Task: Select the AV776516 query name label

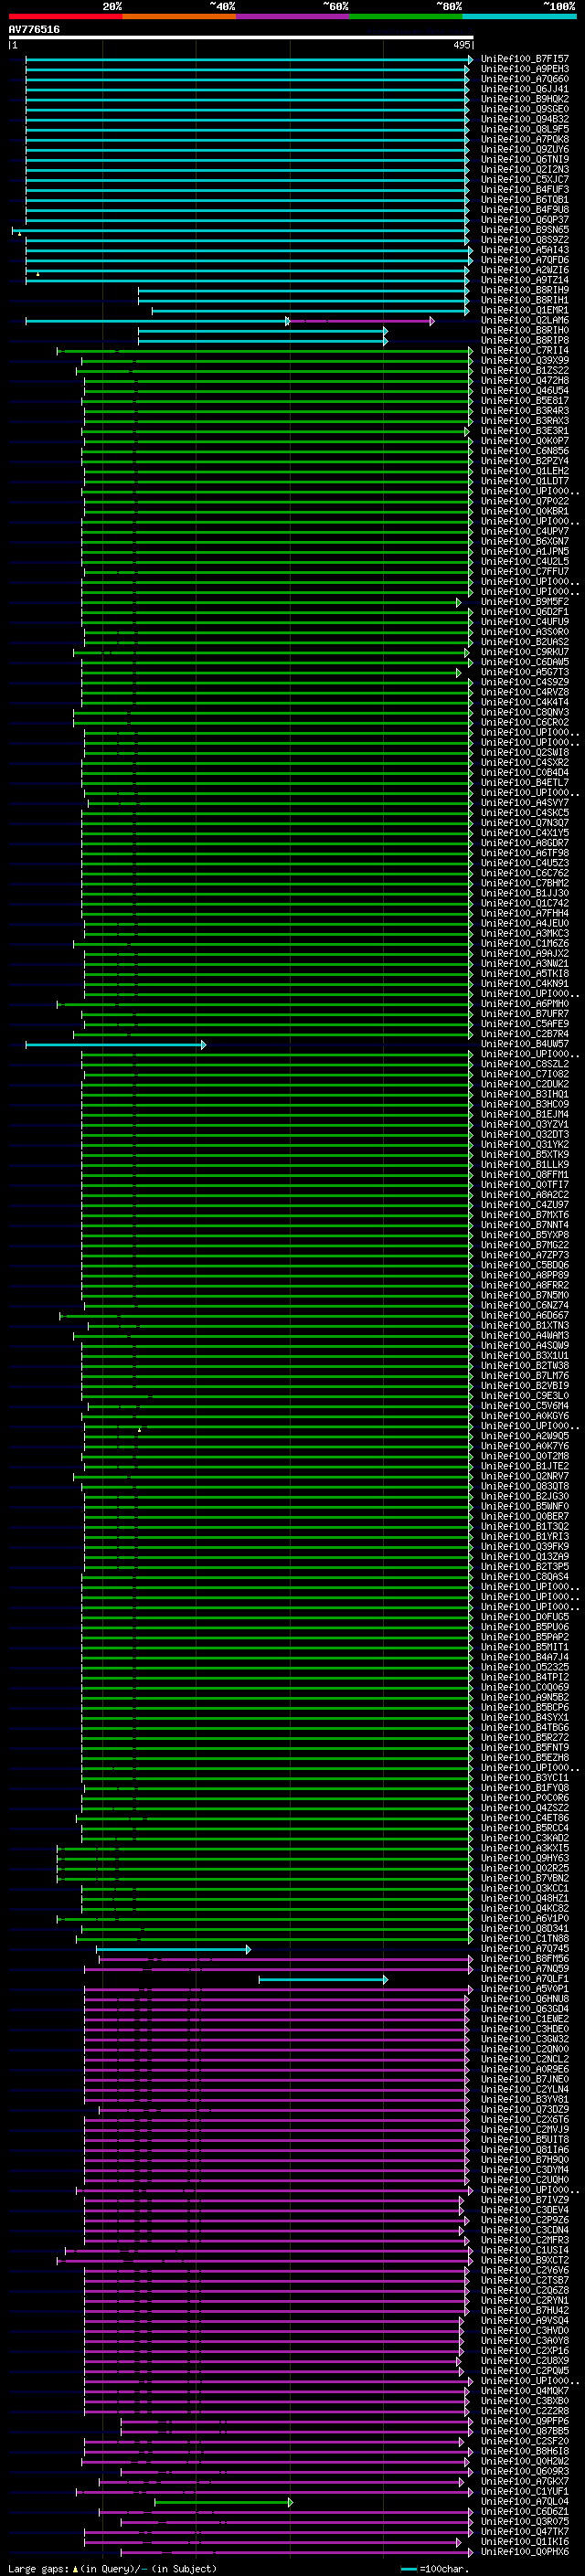Action: 34,29
